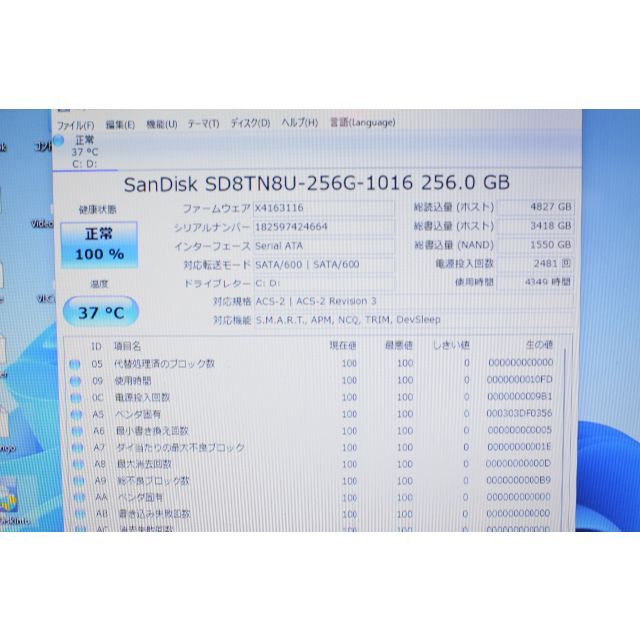This screenshot has height=640, width=640.
Task: Click the status orb for attribute A9
Action: click(x=79, y=481)
